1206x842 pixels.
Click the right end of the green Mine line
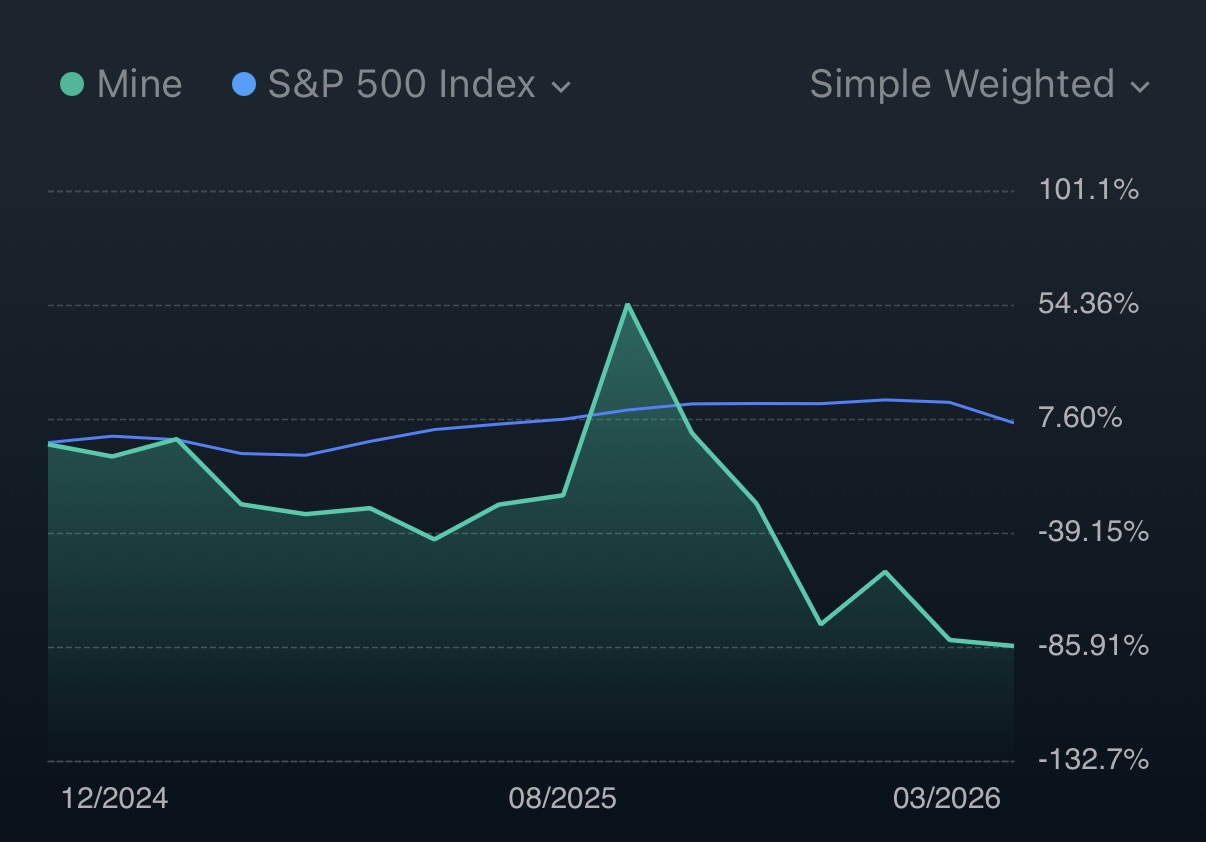[1013, 646]
